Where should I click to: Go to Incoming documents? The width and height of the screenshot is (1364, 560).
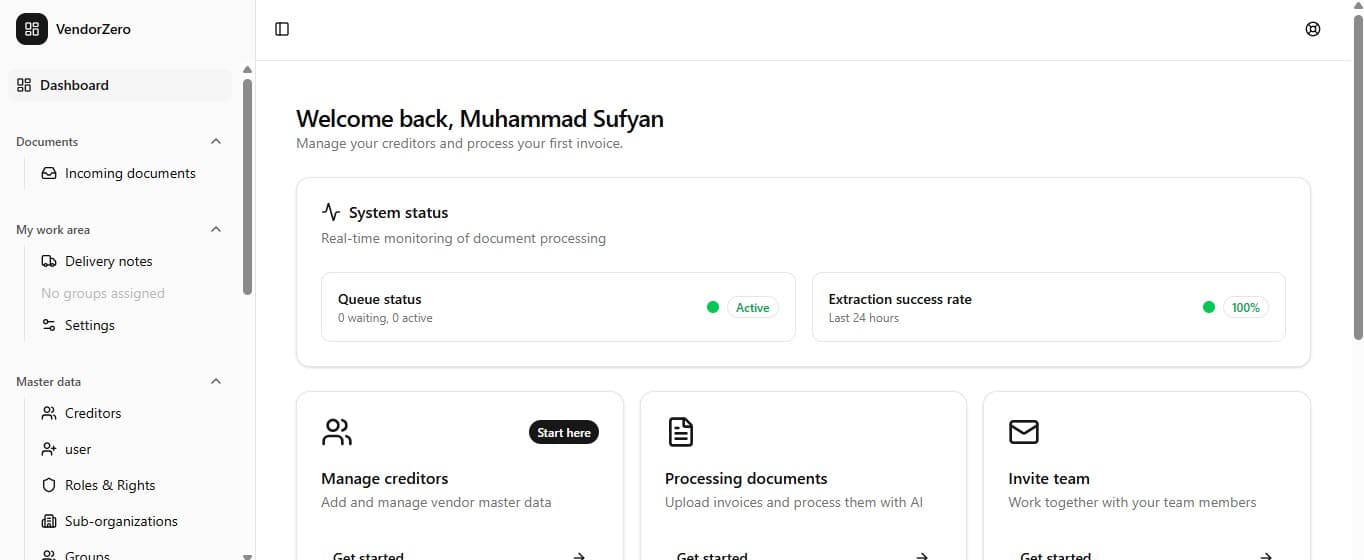pyautogui.click(x=130, y=173)
